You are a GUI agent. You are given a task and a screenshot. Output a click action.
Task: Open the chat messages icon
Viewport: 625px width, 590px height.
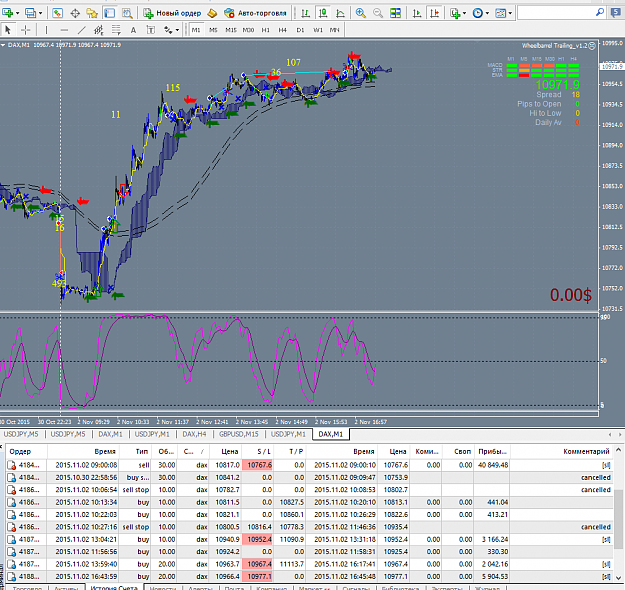coord(616,13)
